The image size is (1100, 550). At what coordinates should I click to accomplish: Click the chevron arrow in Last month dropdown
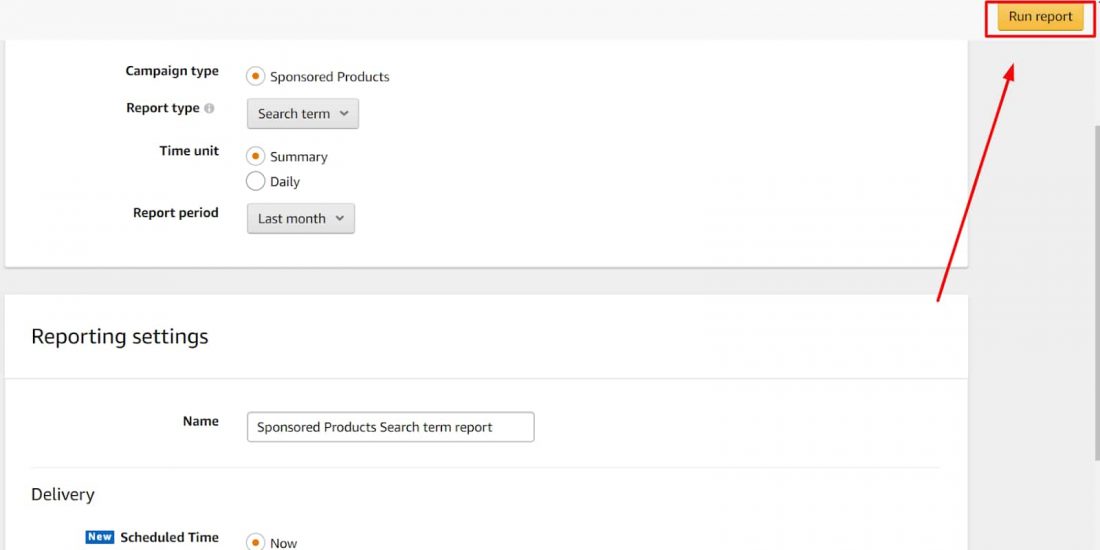(x=340, y=218)
